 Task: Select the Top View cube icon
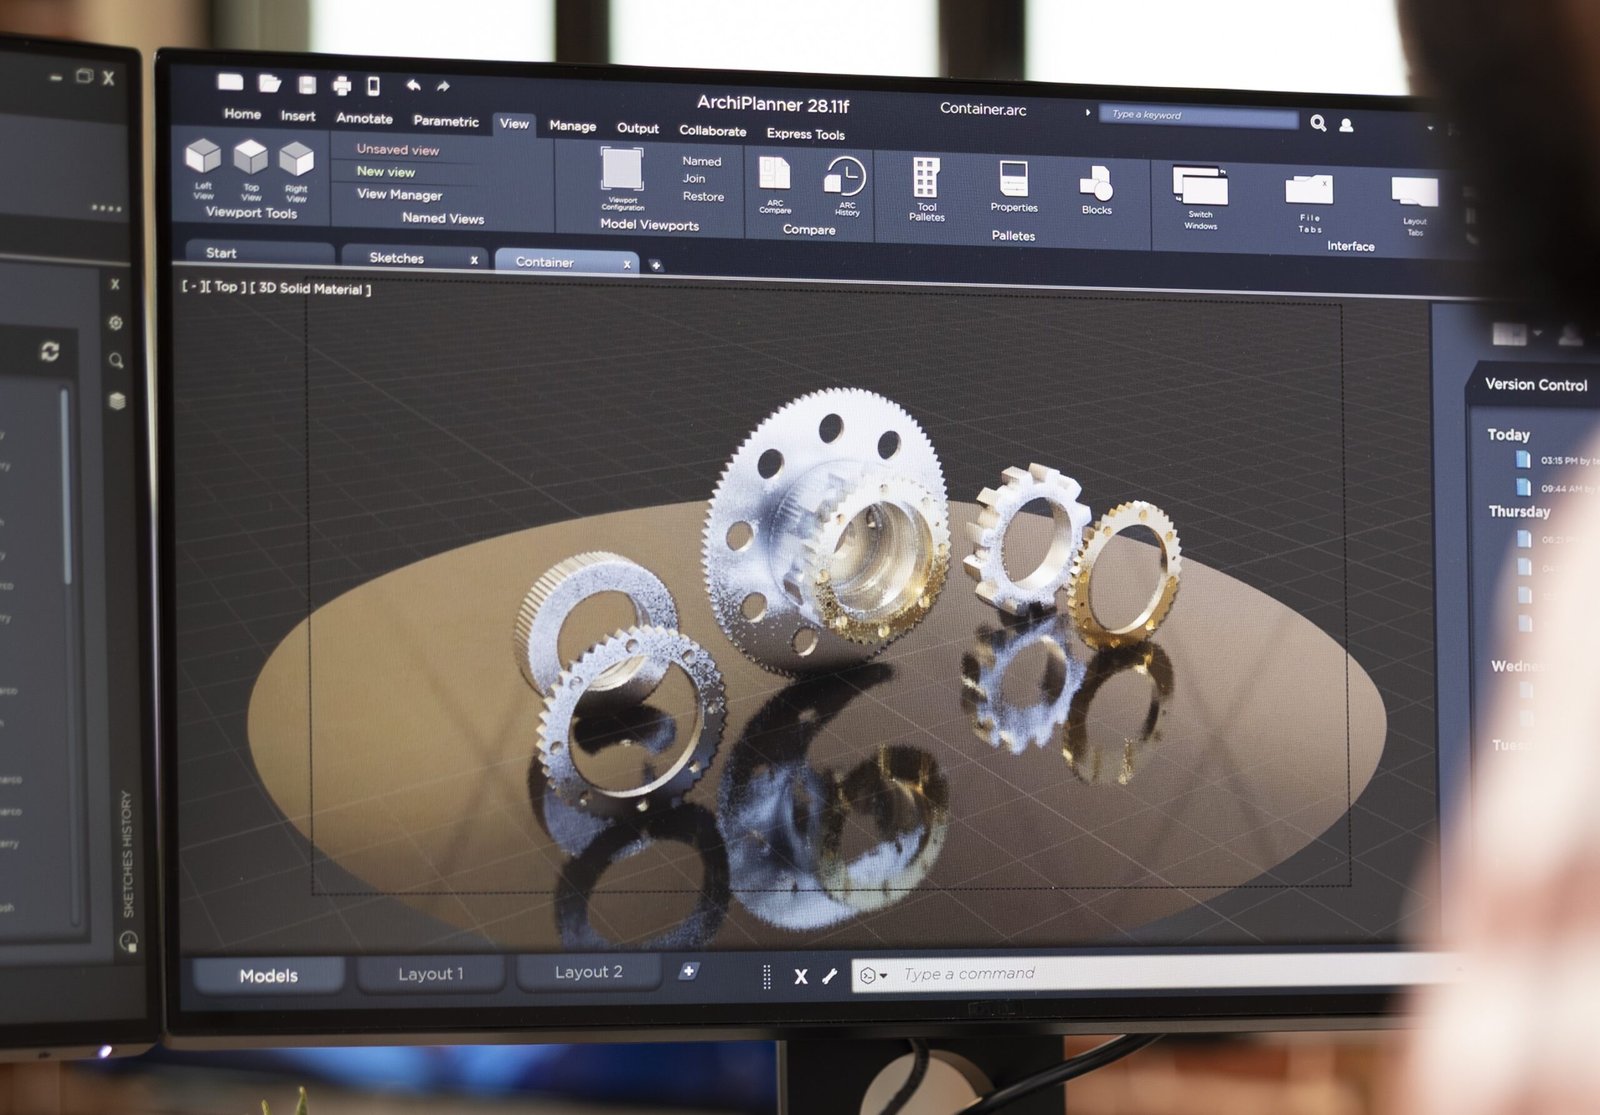[250, 158]
